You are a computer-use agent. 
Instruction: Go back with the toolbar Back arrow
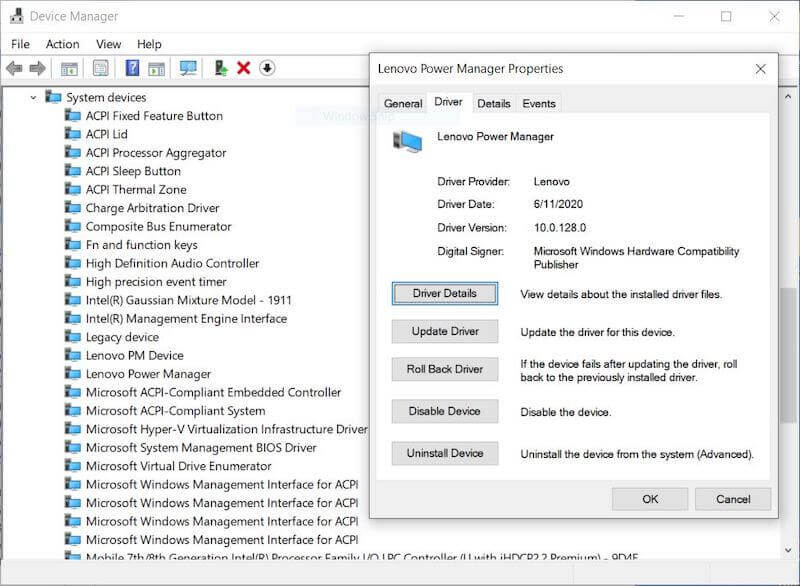pos(14,68)
